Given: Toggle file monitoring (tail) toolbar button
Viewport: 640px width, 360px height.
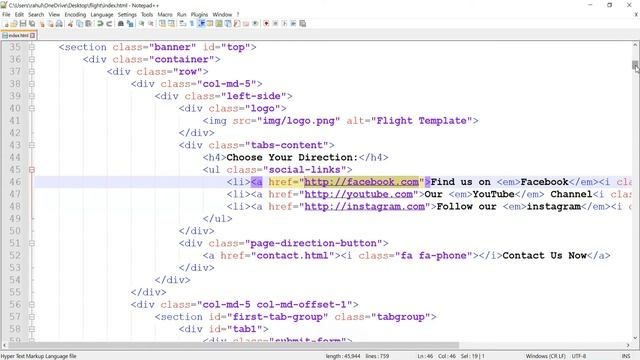Looking at the screenshot, I should coord(255,24).
